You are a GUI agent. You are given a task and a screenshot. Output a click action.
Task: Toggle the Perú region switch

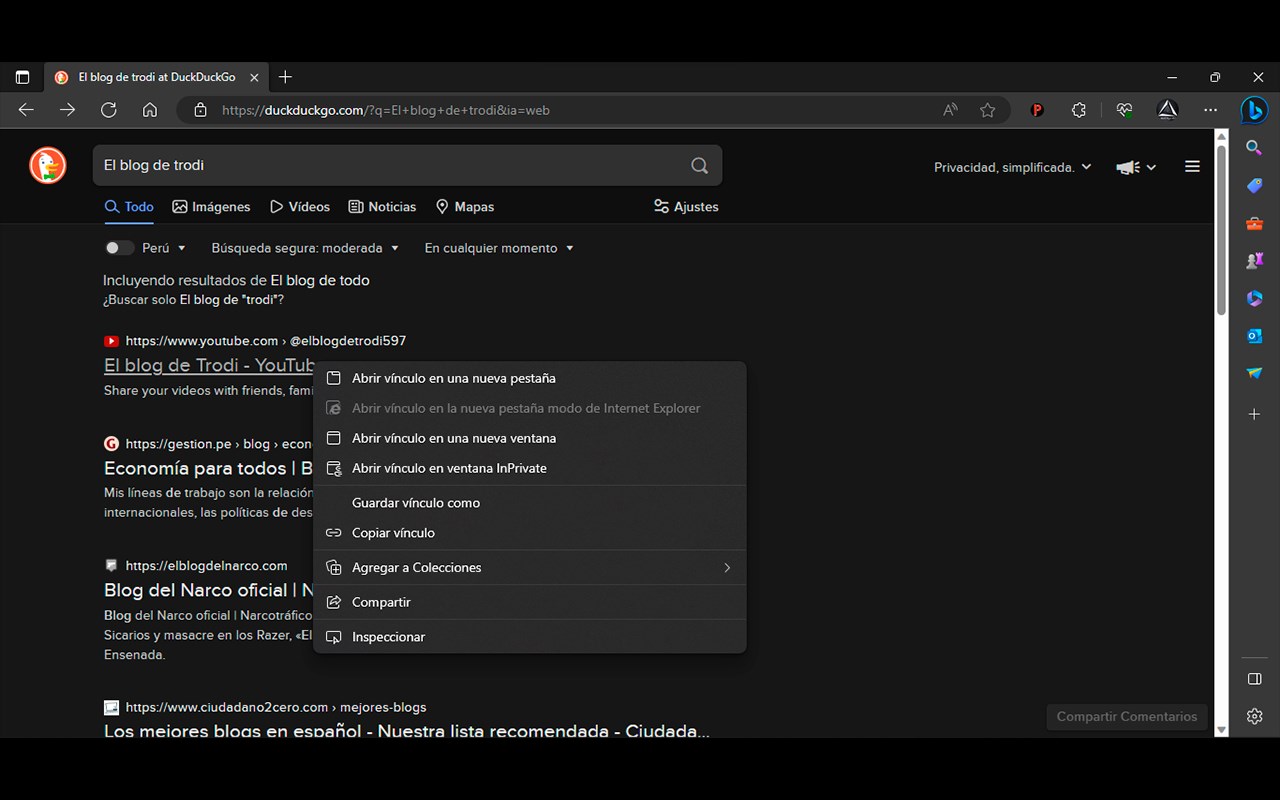(119, 248)
